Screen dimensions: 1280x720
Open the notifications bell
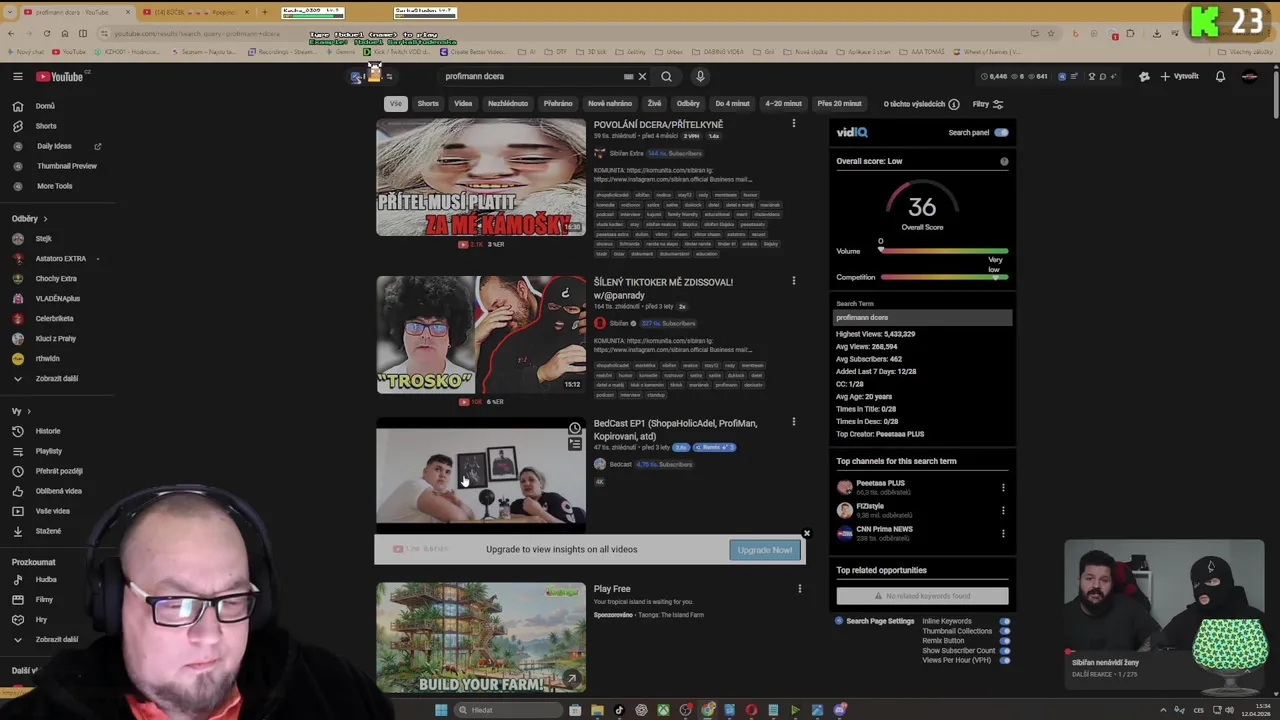1220,76
